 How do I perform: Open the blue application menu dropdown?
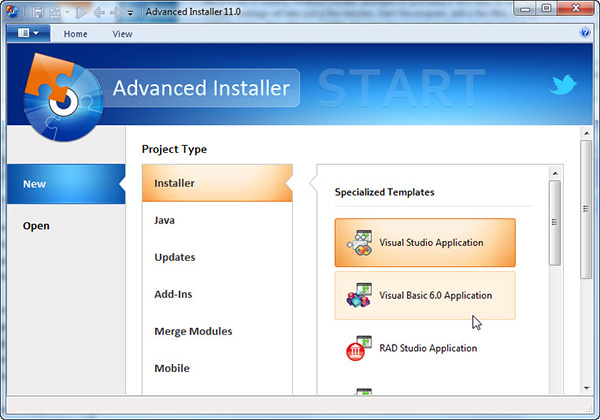click(x=28, y=33)
